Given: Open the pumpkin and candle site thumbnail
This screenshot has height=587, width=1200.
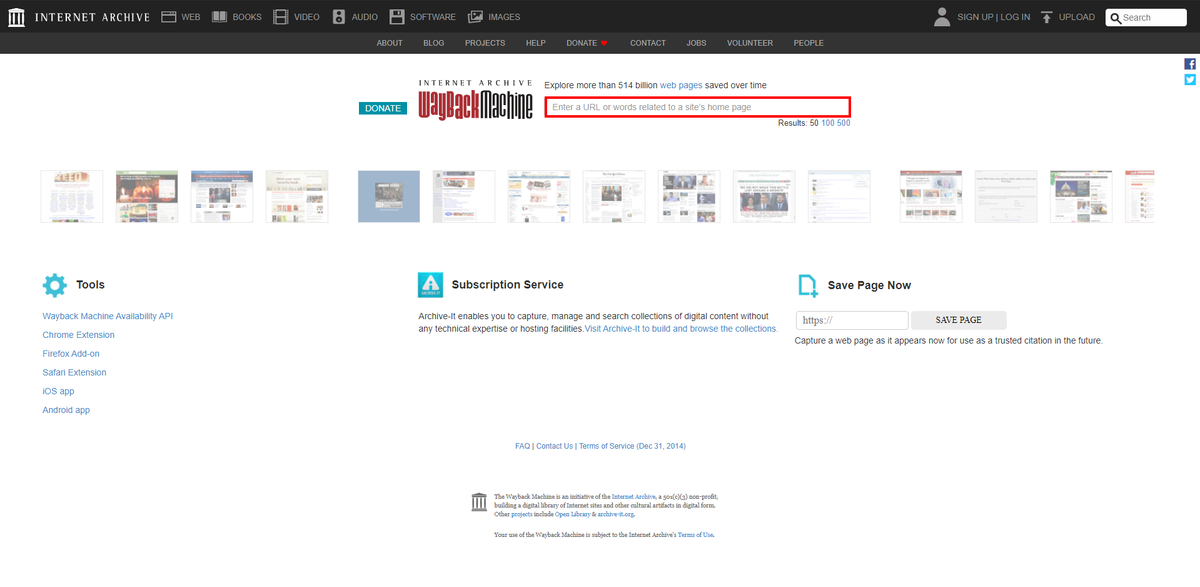Looking at the screenshot, I should pyautogui.click(x=147, y=196).
